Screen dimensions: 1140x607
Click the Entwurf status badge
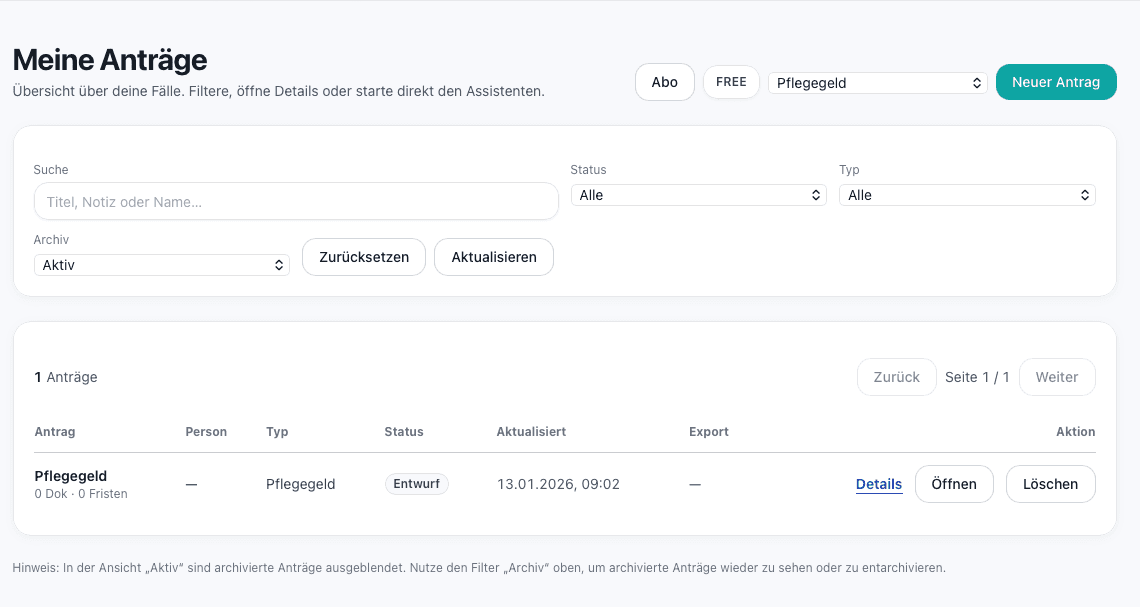click(416, 483)
